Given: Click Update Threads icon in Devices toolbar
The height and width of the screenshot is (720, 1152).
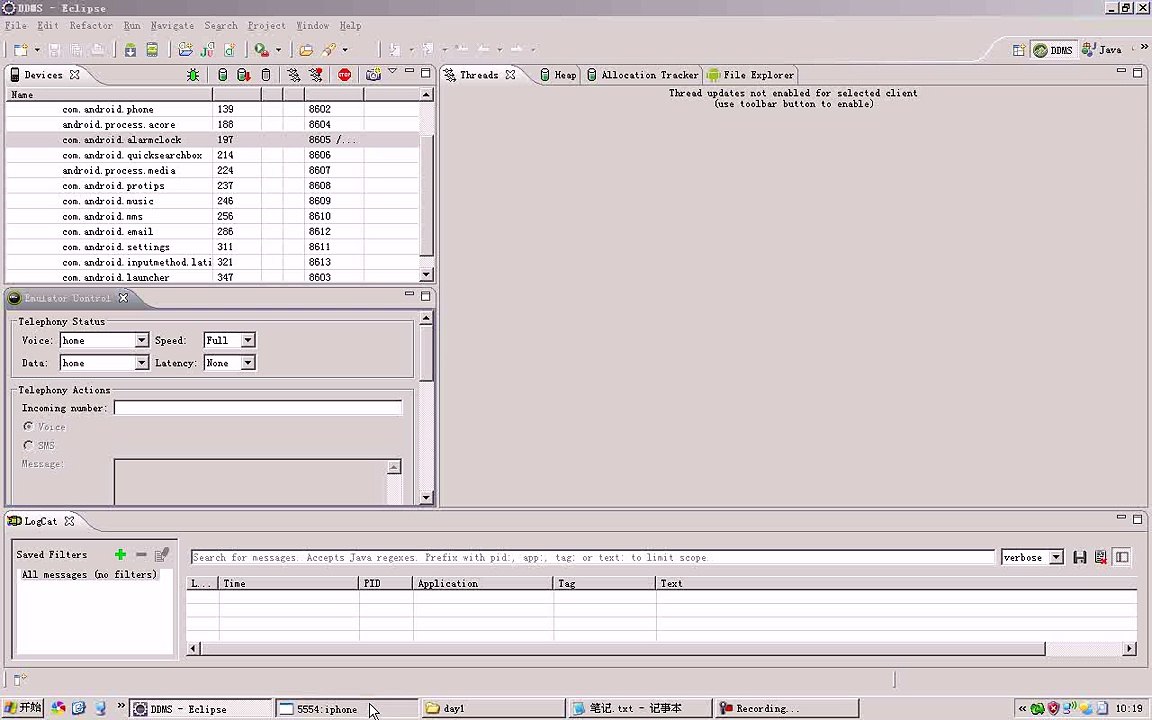Looking at the screenshot, I should point(294,74).
